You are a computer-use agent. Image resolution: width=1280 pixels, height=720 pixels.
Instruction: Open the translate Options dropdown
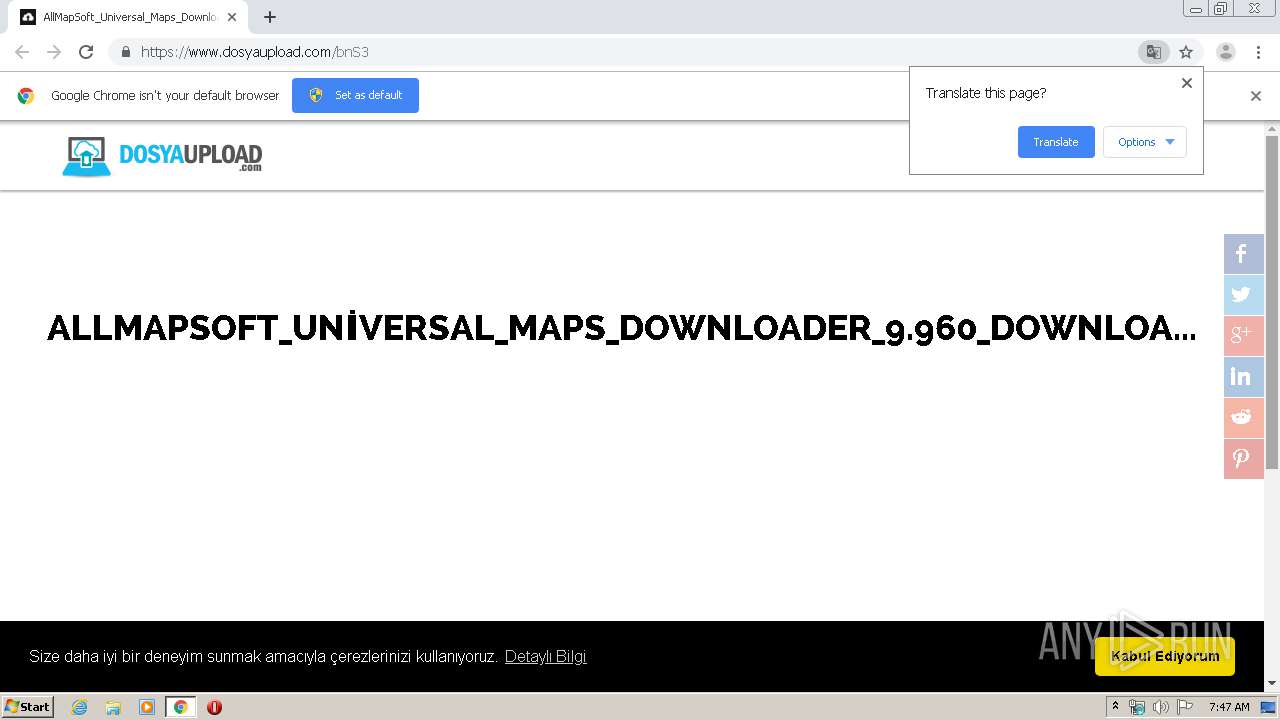click(1145, 142)
